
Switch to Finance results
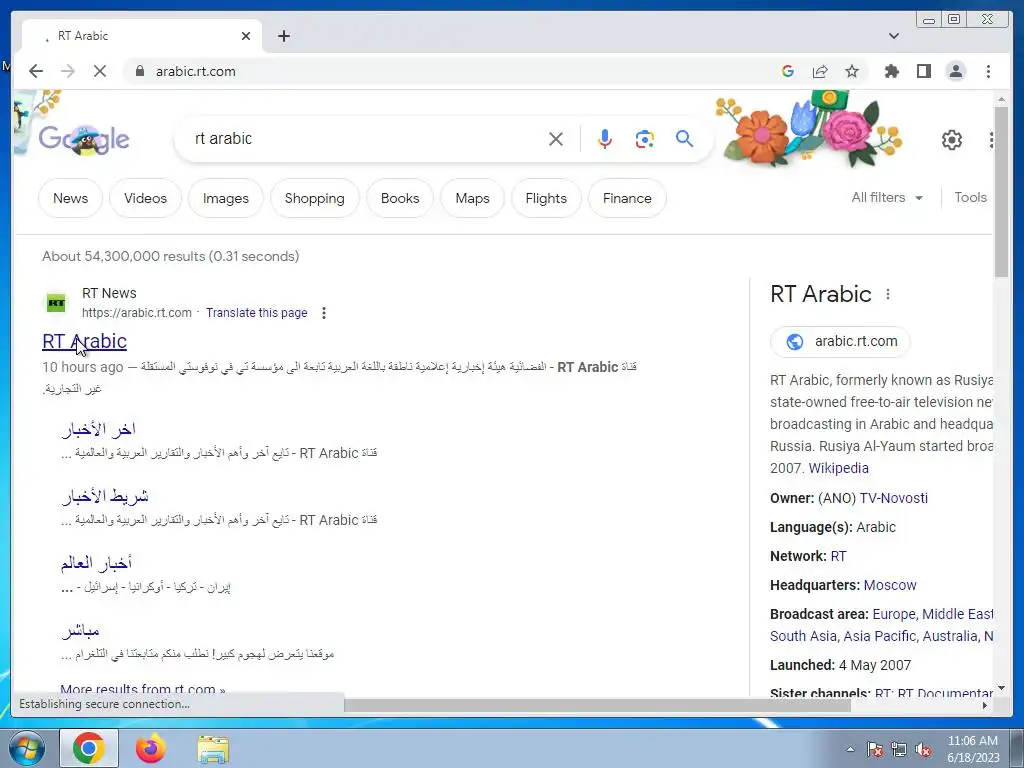627,198
